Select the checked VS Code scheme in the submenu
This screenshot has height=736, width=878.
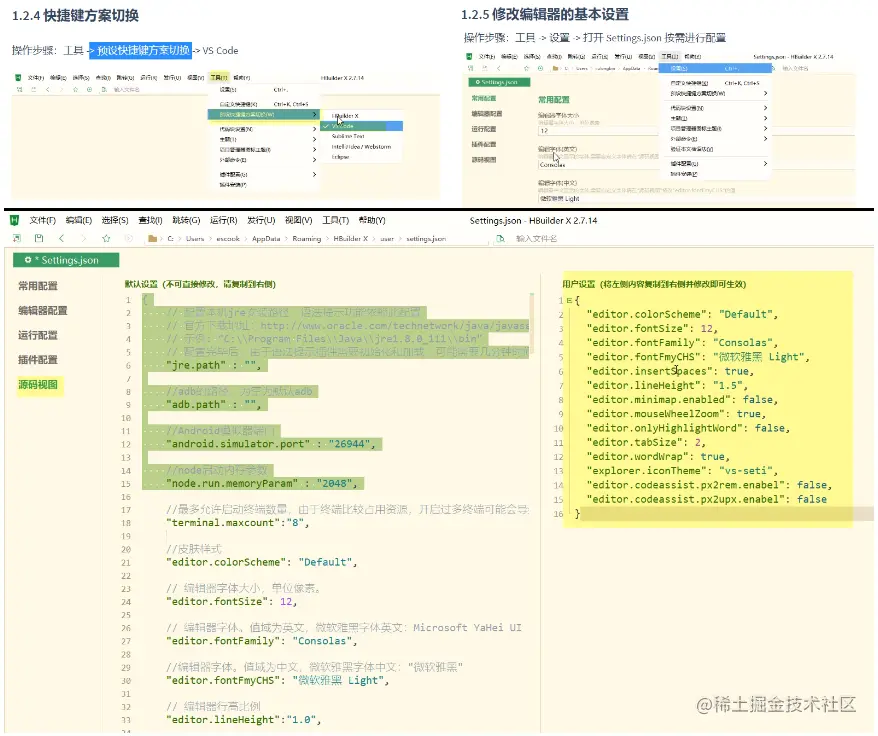(362, 126)
